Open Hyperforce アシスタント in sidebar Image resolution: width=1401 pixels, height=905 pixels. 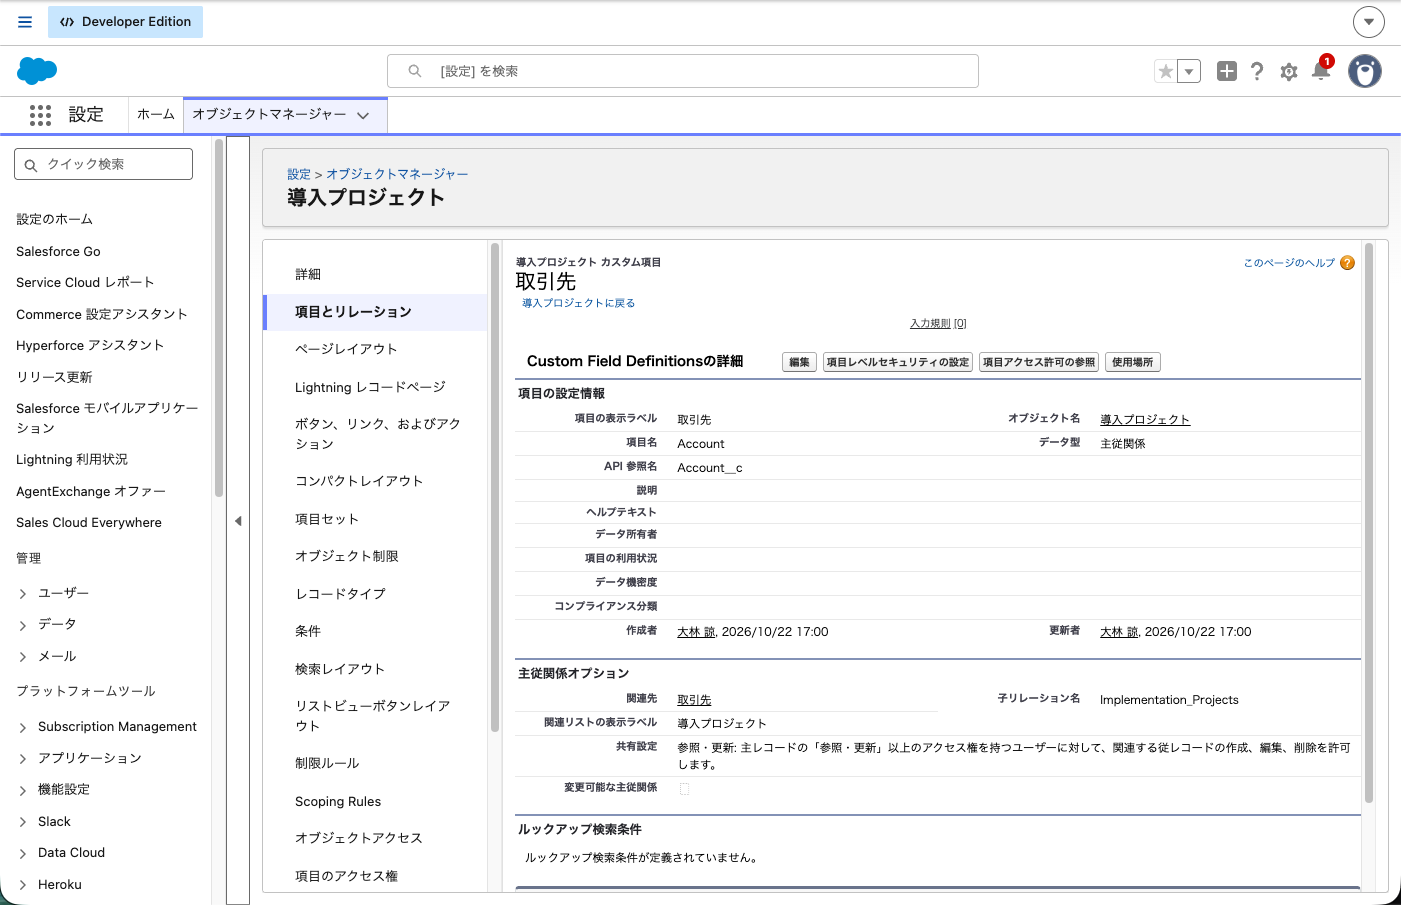click(90, 345)
